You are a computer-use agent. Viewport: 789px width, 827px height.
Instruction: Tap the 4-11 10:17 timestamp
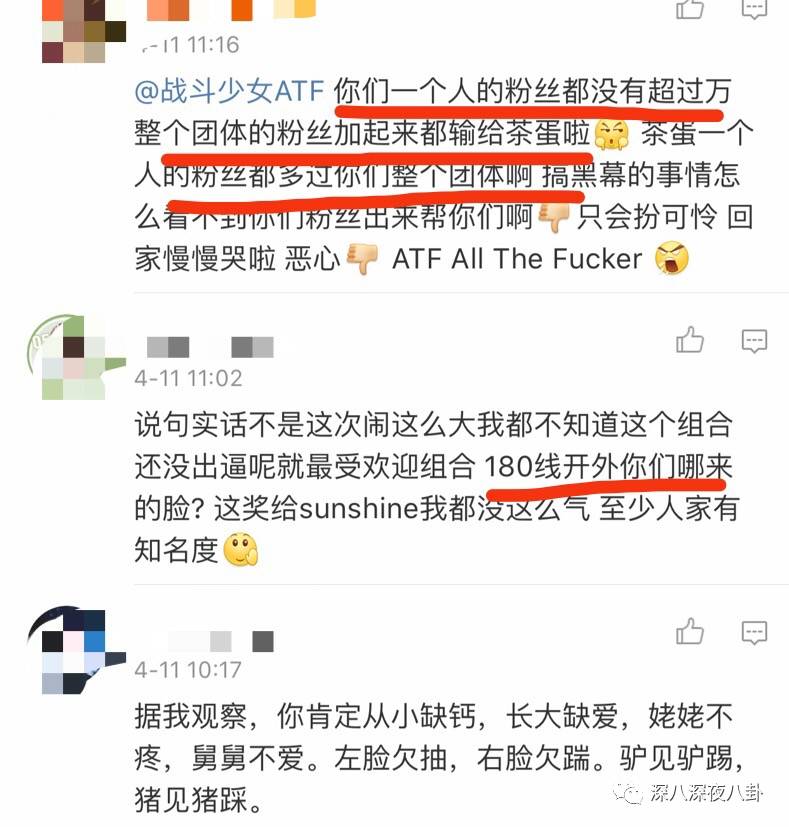pos(188,670)
